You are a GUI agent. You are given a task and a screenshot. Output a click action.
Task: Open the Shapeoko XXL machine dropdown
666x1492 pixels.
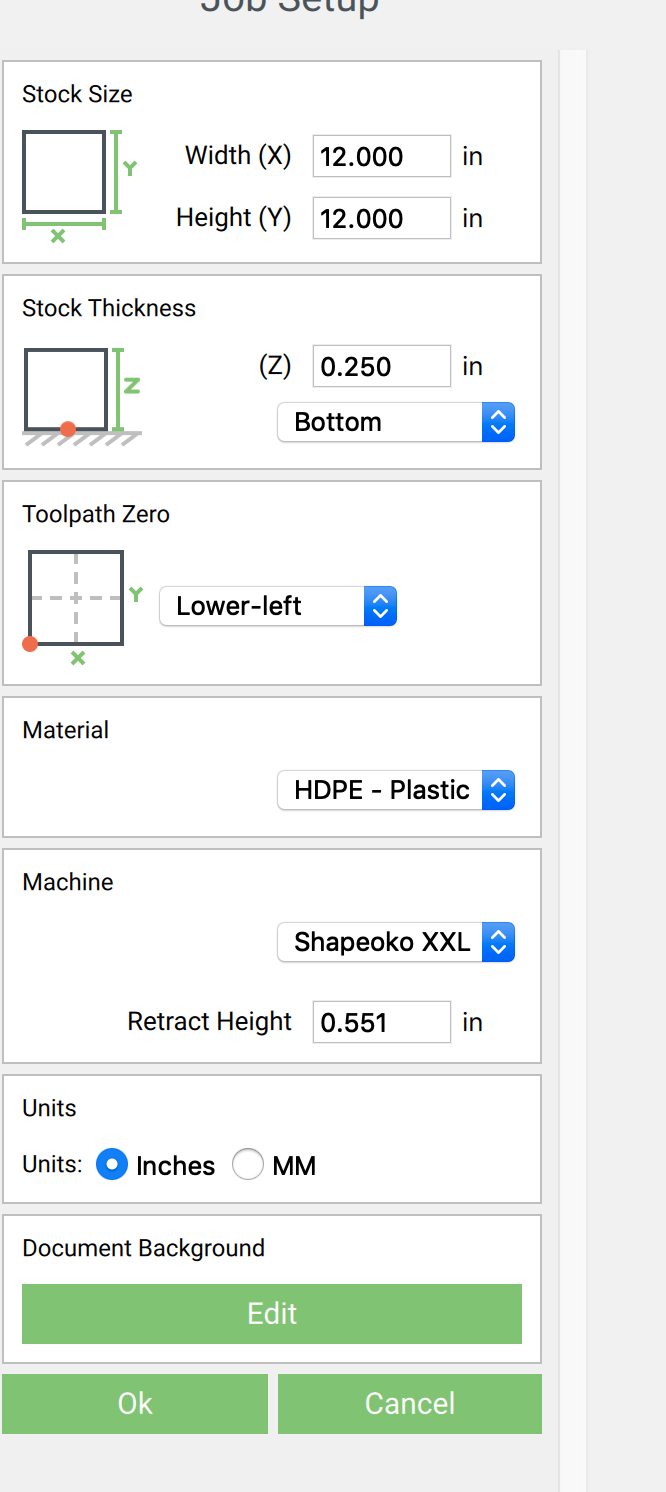[395, 942]
